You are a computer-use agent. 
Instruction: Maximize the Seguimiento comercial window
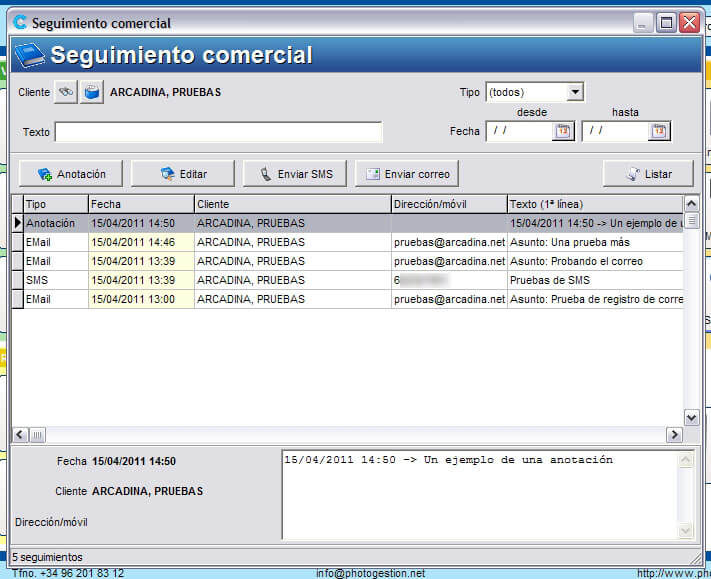[x=666, y=23]
